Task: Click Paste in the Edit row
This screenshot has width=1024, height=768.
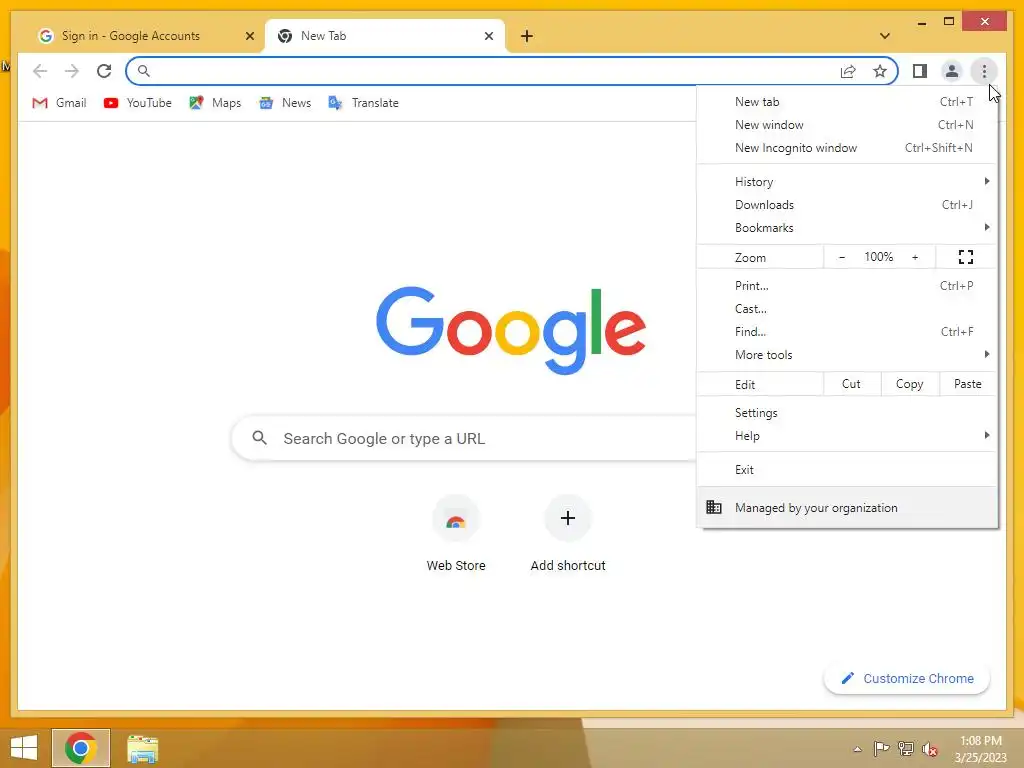Action: pyautogui.click(x=968, y=384)
